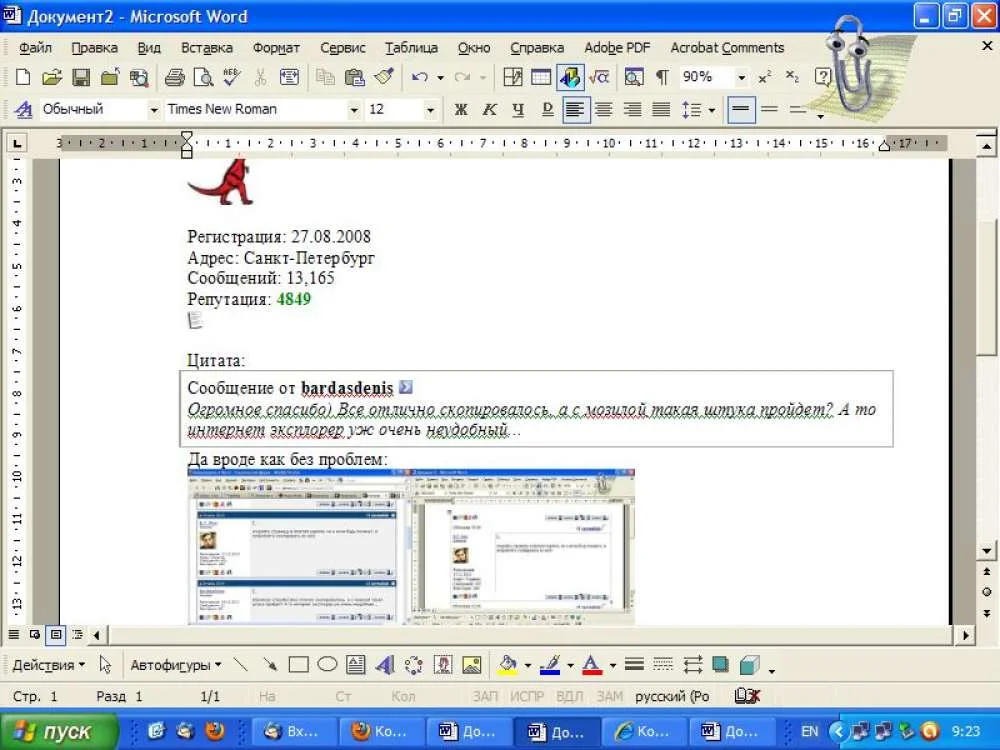The width and height of the screenshot is (1000, 750).
Task: Paste from the clipboard in the toolbar
Action: (x=355, y=77)
